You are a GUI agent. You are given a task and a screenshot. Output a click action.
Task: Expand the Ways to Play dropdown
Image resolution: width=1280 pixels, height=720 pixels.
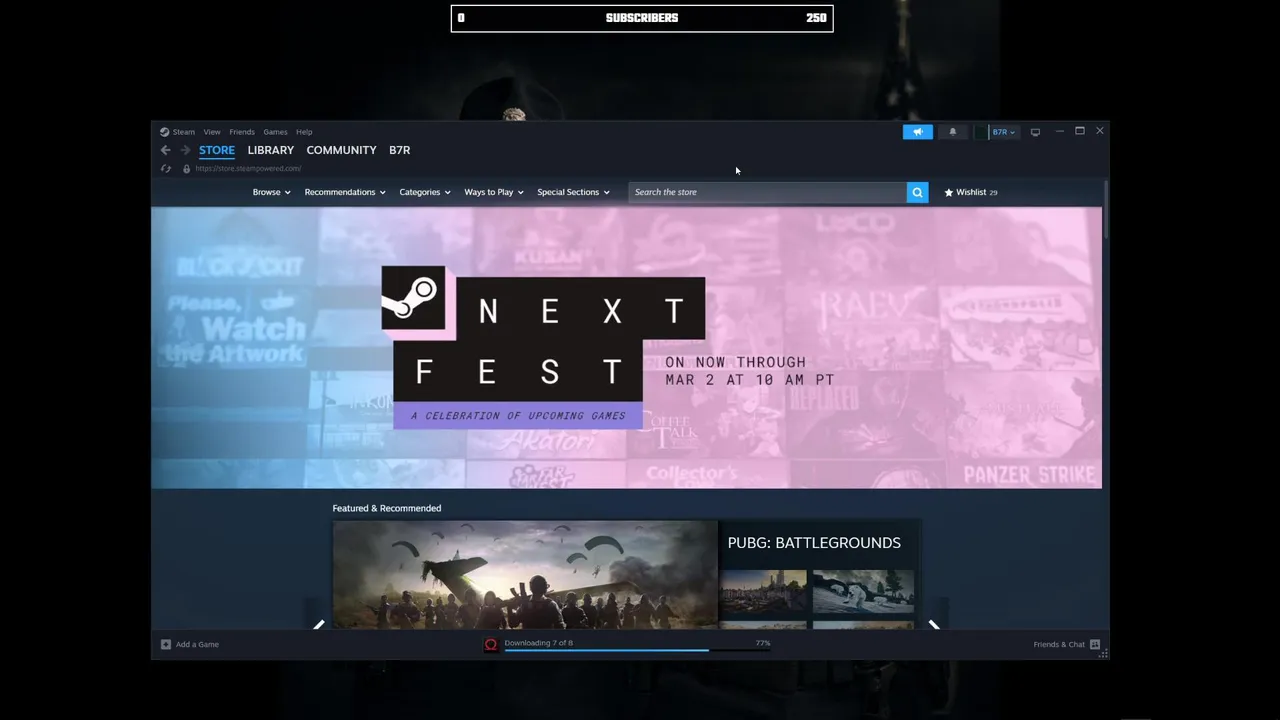coord(494,192)
